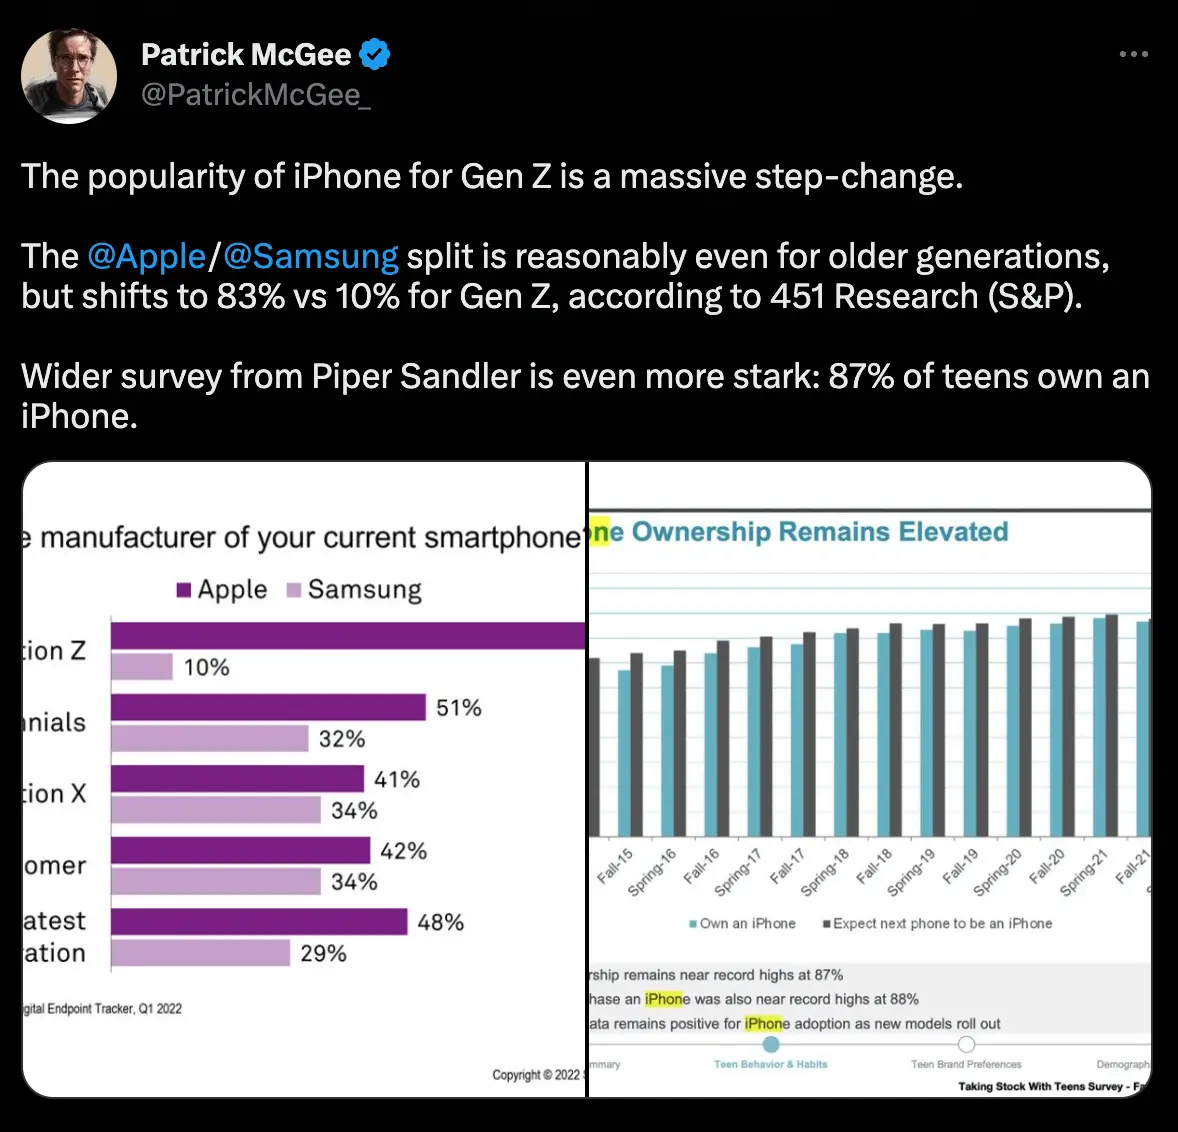Toggle the 'Own an iPhone' legend entry
Image resolution: width=1178 pixels, height=1132 pixels.
pos(742,923)
